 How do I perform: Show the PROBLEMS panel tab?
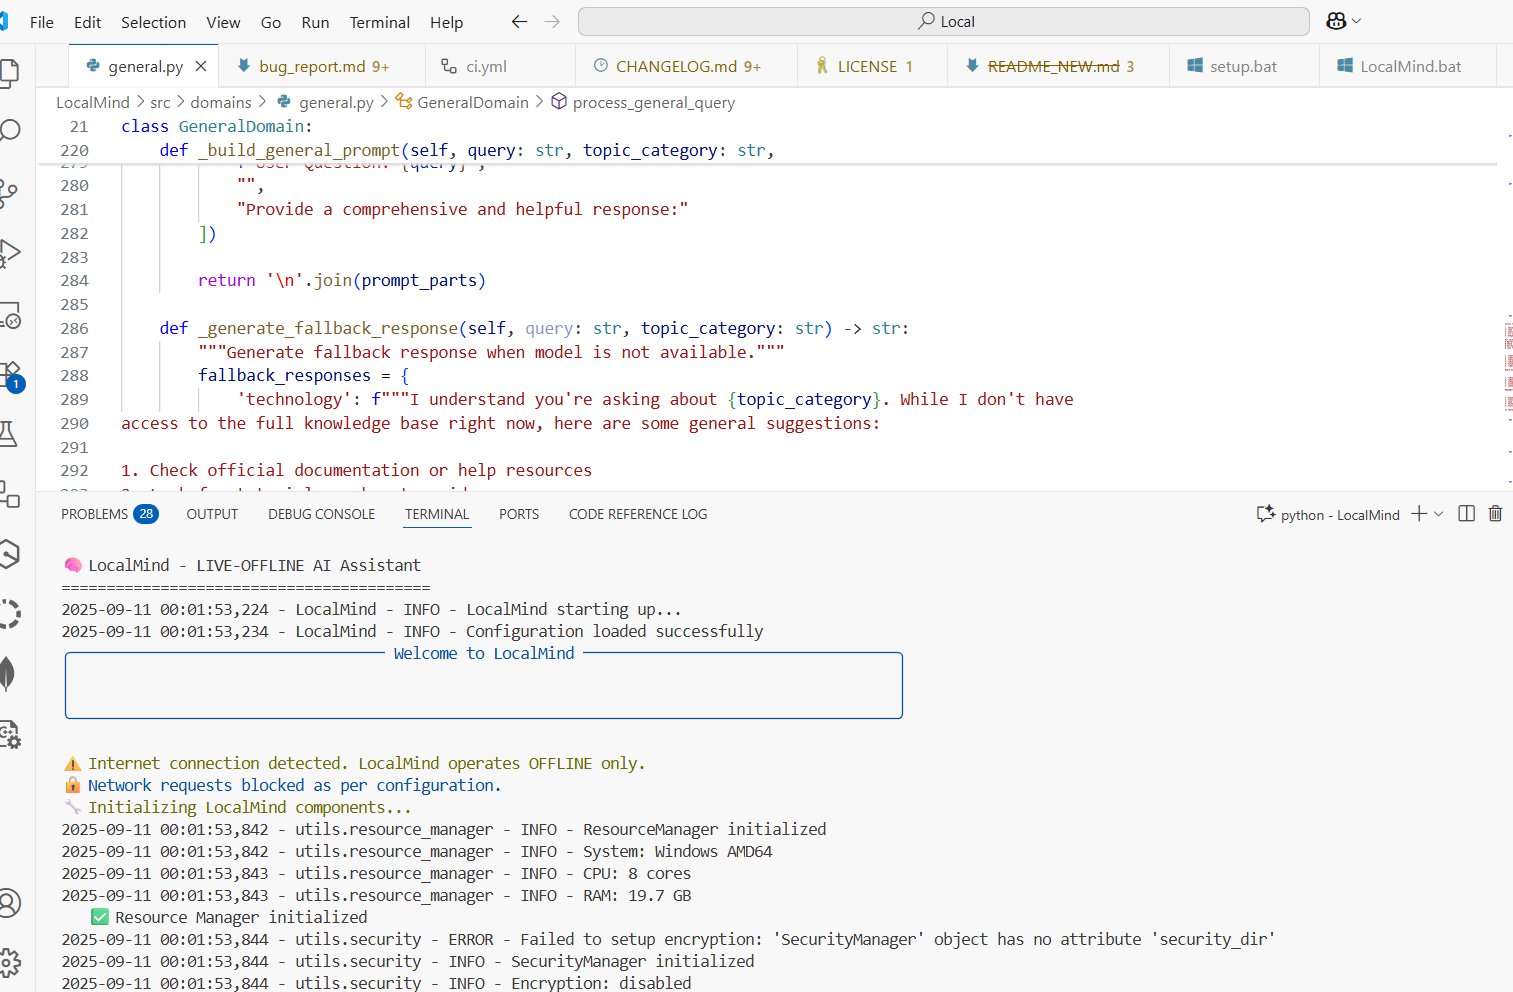109,514
